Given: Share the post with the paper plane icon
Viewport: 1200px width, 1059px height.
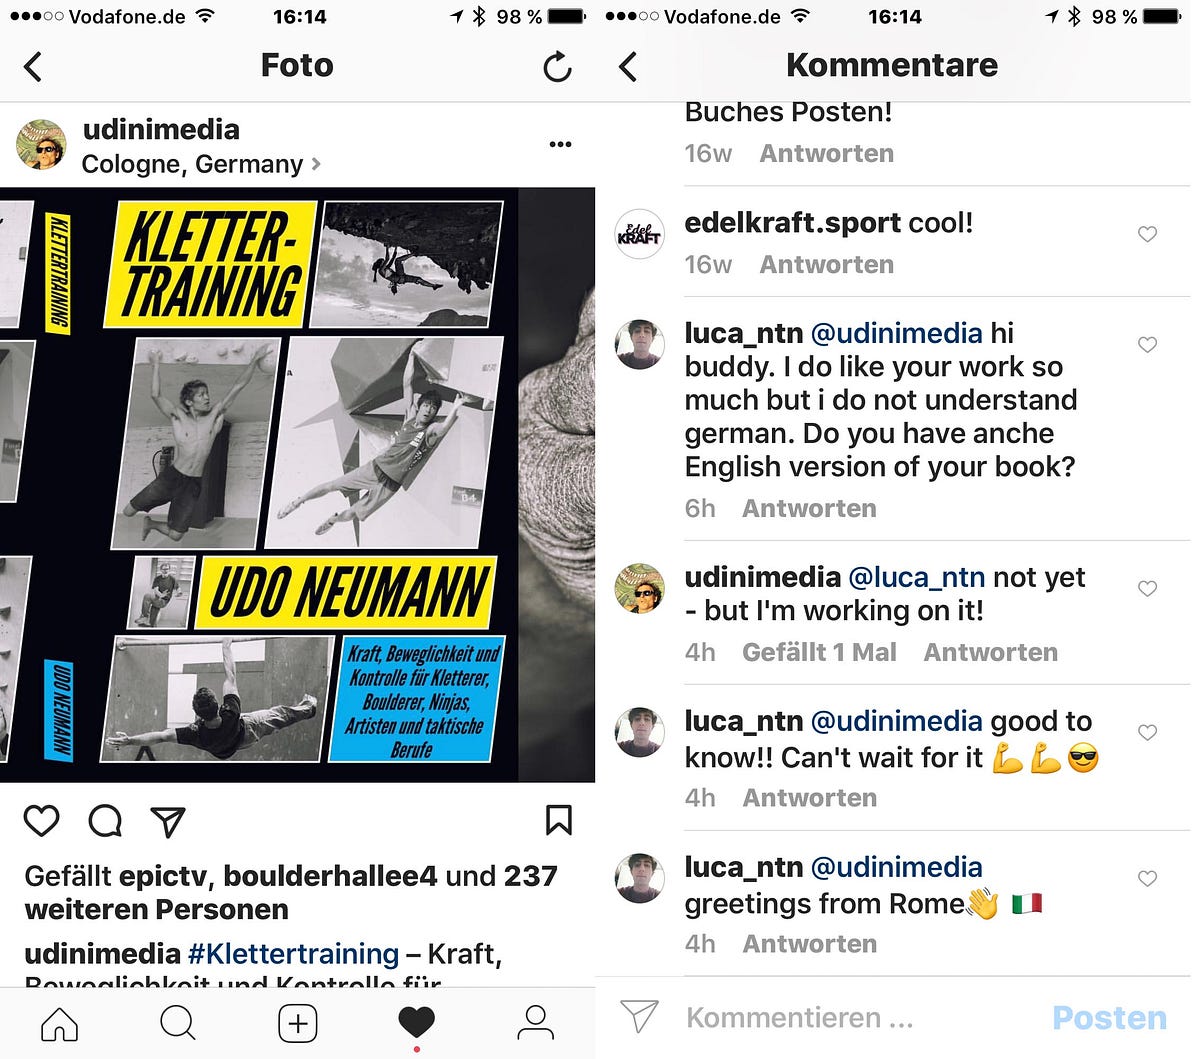Looking at the screenshot, I should point(168,821).
